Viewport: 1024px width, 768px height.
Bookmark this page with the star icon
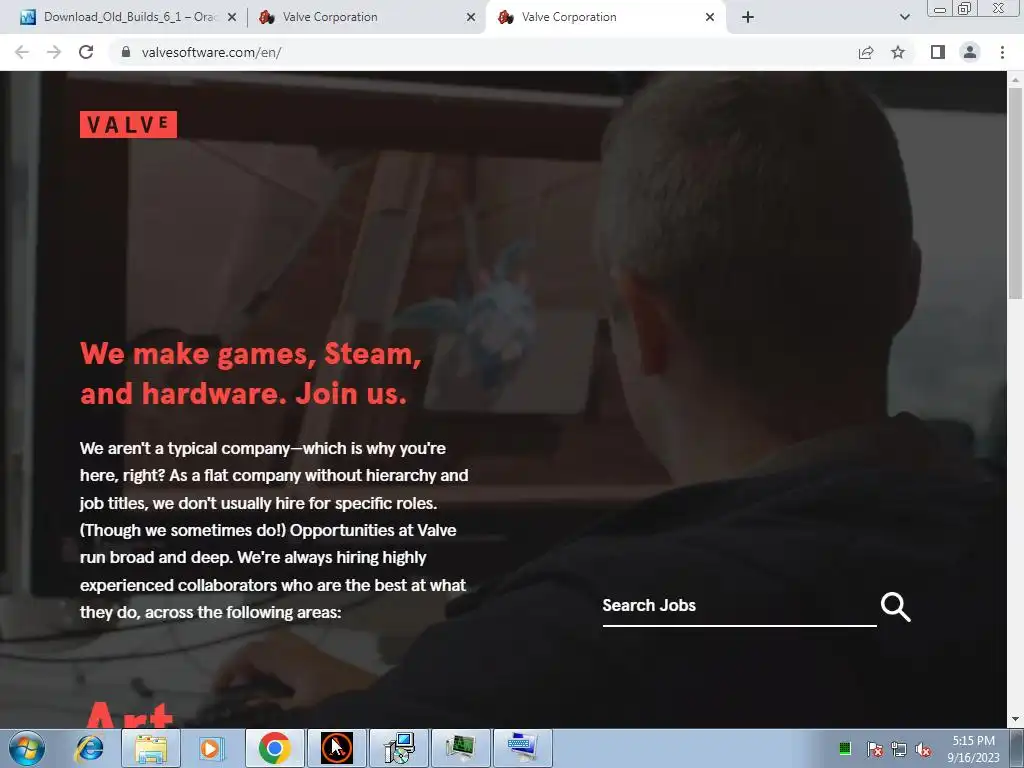coord(898,52)
